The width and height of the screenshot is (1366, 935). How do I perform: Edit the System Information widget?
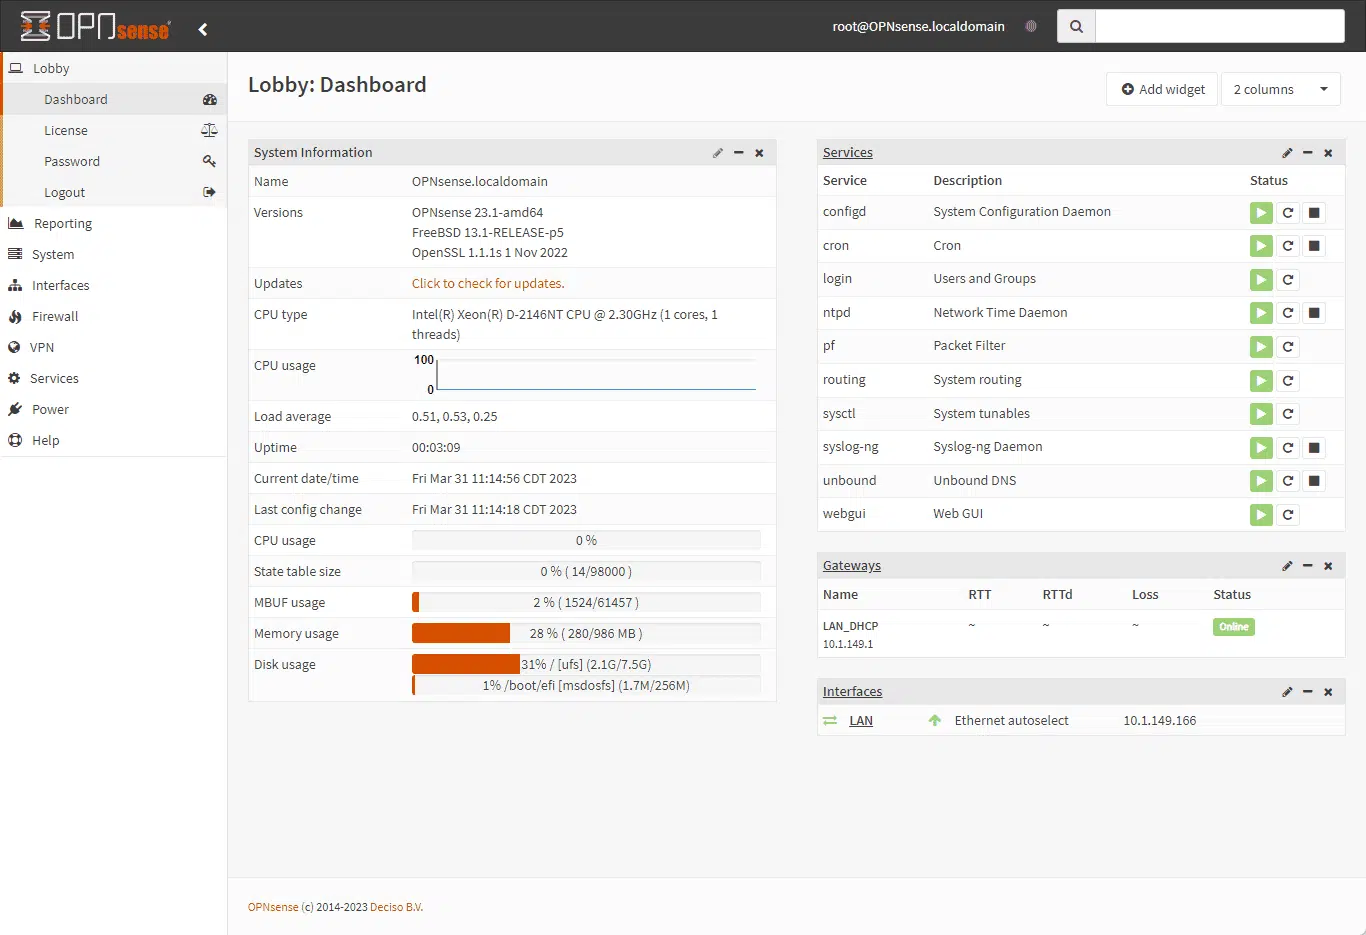[x=717, y=153]
